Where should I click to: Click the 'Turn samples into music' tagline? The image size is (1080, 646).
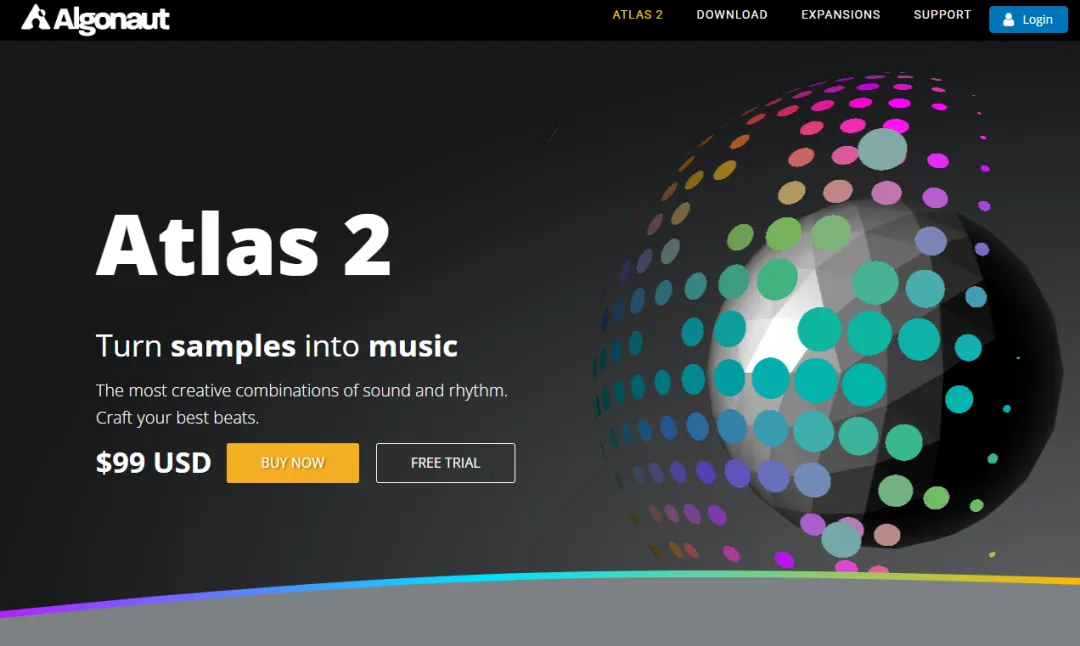[276, 346]
